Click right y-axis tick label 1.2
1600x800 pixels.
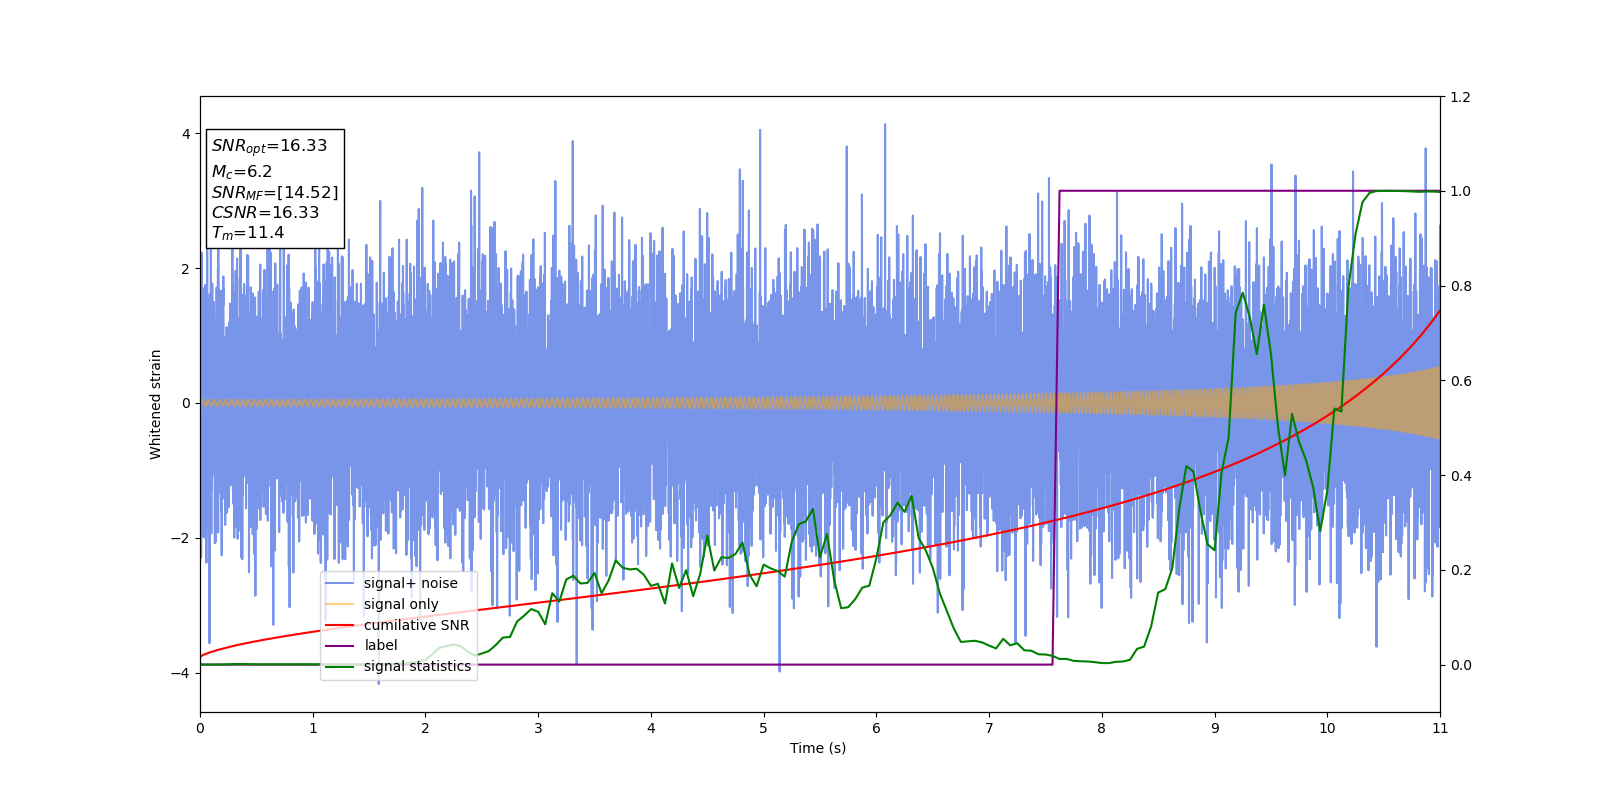click(1460, 97)
